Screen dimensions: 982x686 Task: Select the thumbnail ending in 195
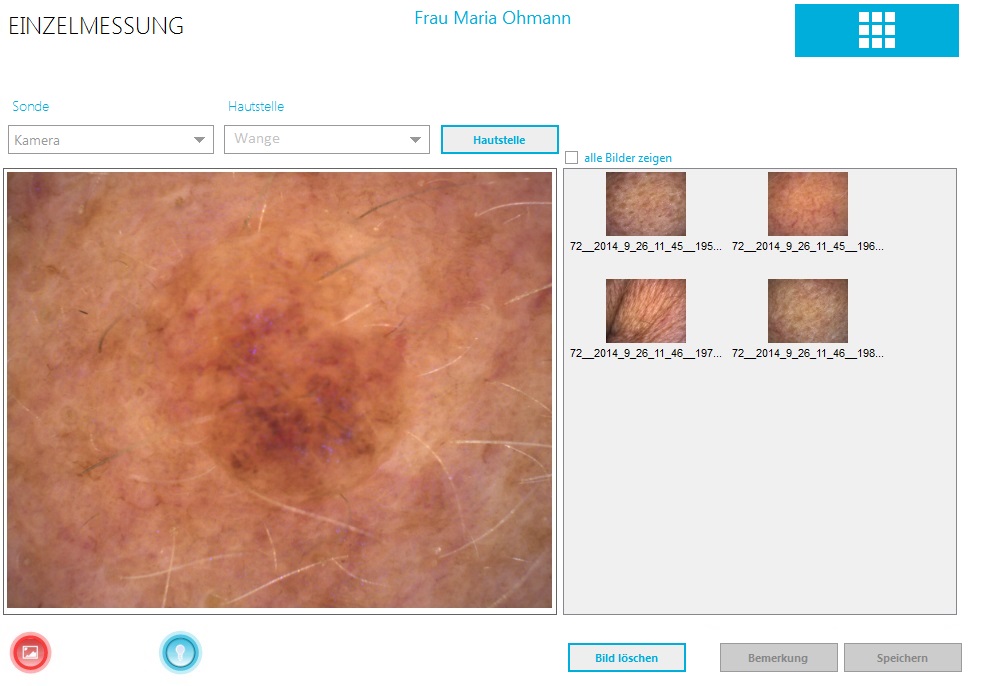click(x=645, y=204)
